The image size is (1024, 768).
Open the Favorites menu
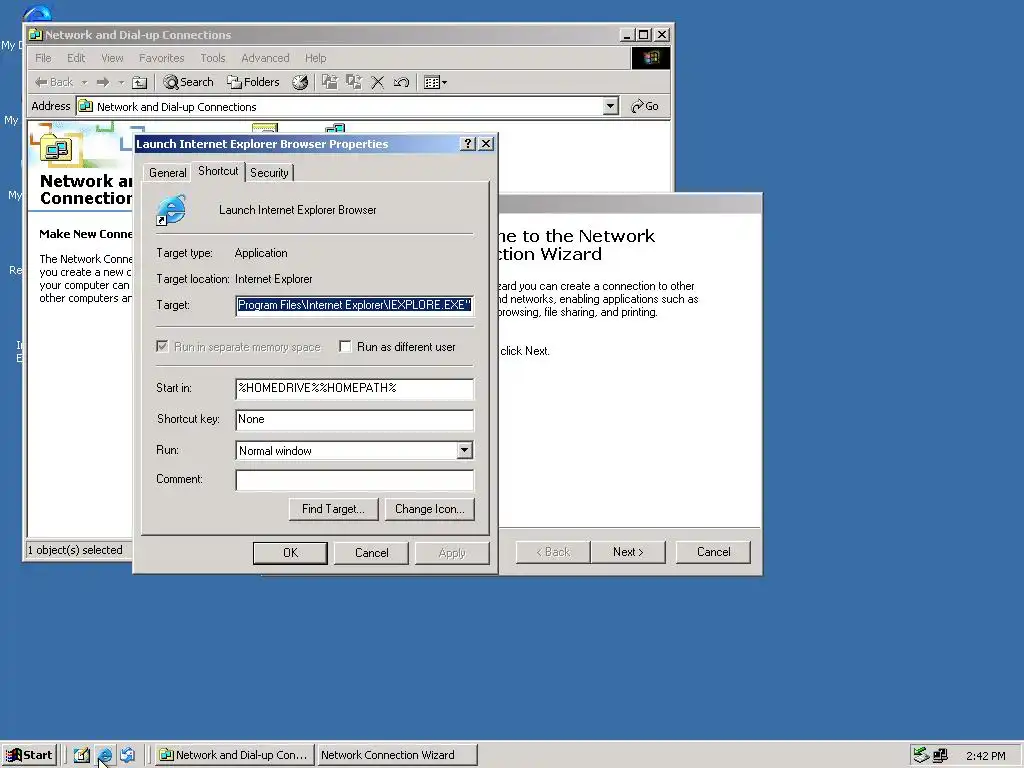161,58
